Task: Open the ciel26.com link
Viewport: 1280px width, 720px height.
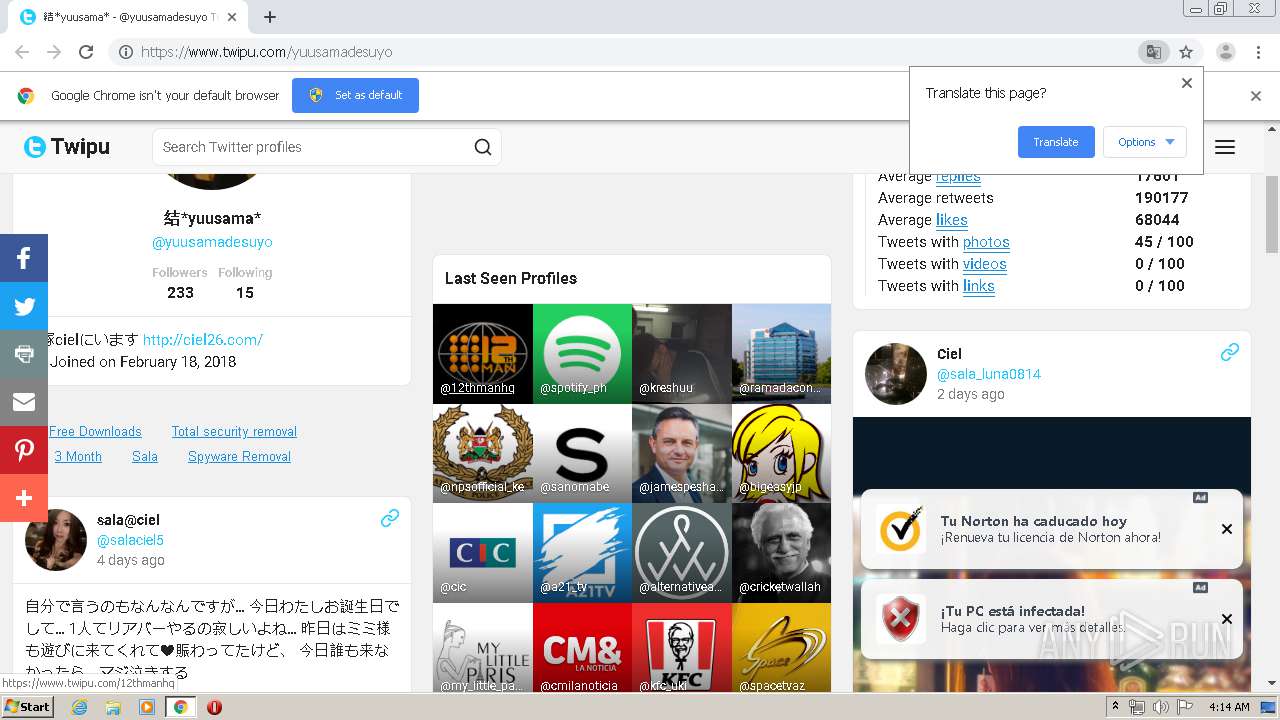Action: point(203,340)
